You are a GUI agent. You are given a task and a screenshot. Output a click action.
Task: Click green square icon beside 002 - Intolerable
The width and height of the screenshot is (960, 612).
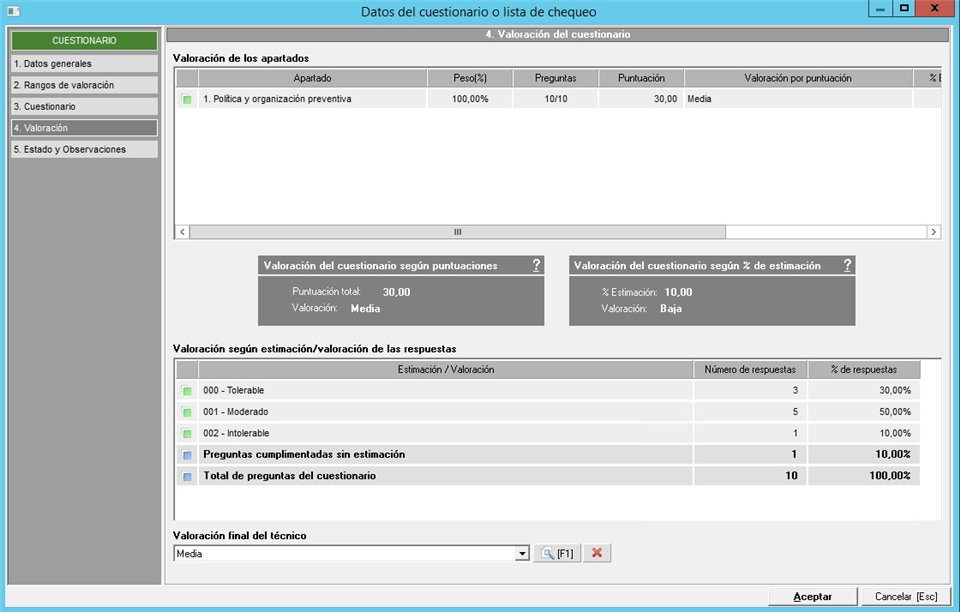point(187,433)
